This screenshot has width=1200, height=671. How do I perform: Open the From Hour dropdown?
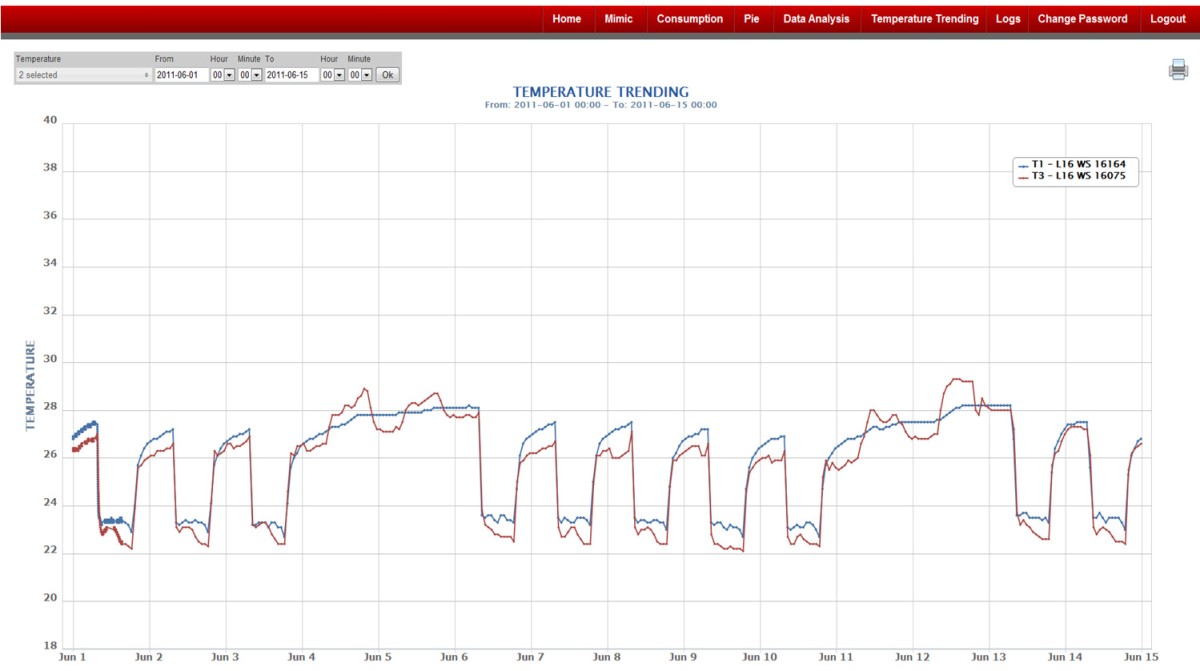(222, 75)
